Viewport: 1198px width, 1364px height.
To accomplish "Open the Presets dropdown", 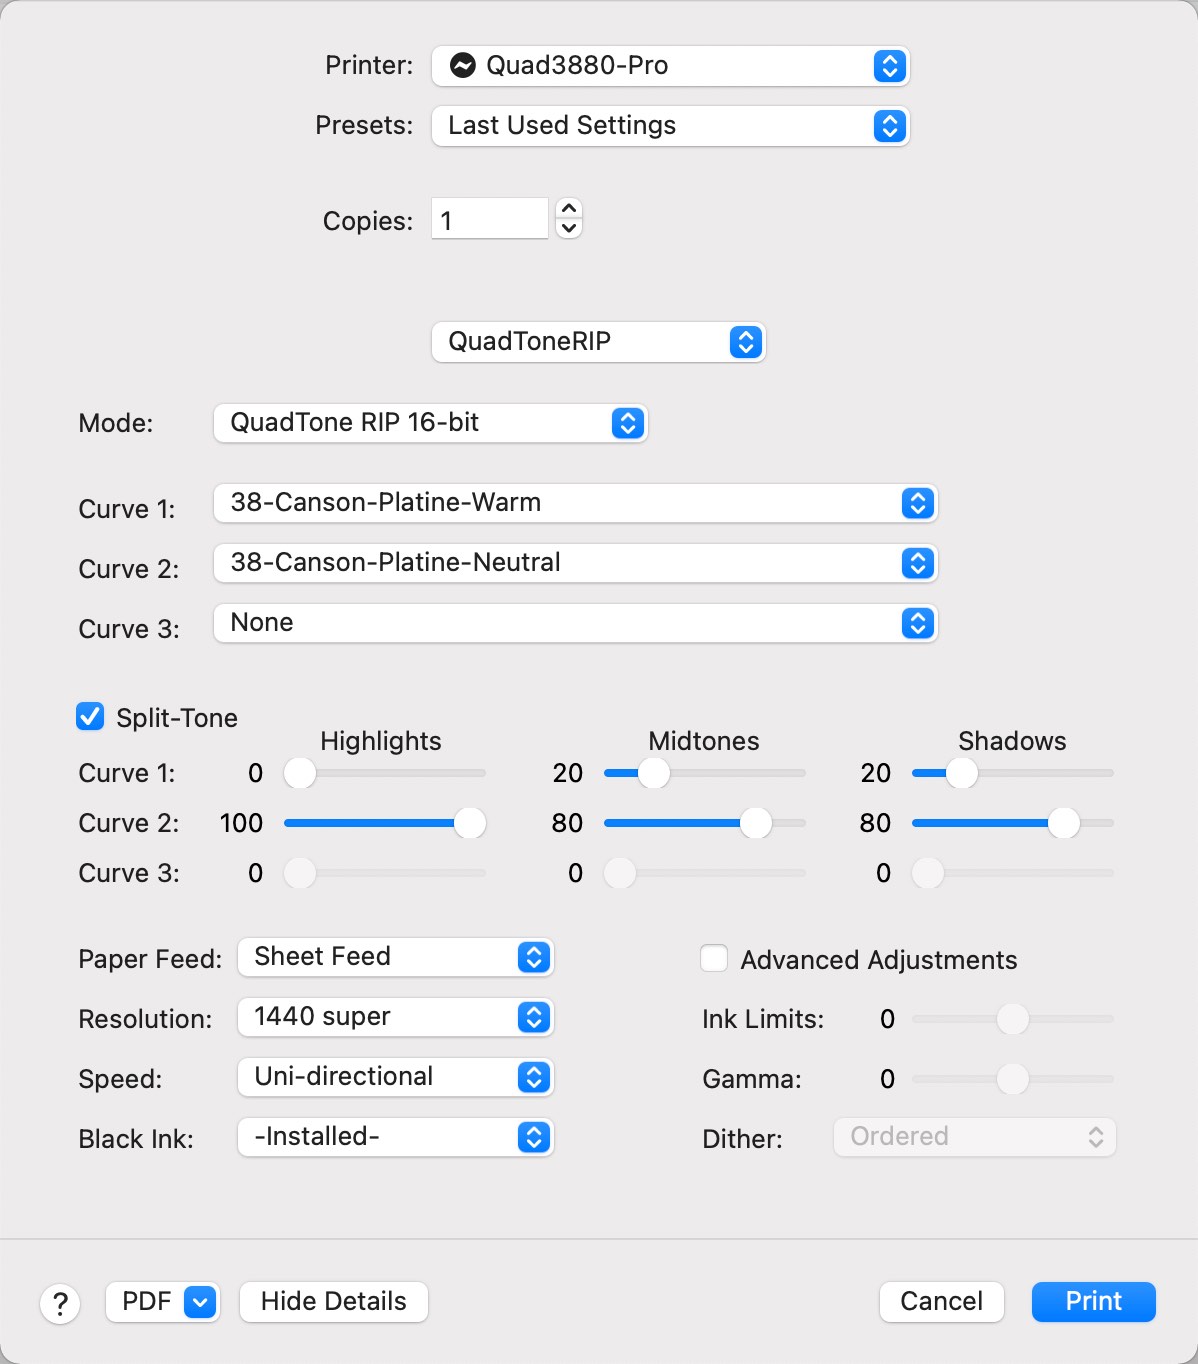I will pyautogui.click(x=670, y=126).
